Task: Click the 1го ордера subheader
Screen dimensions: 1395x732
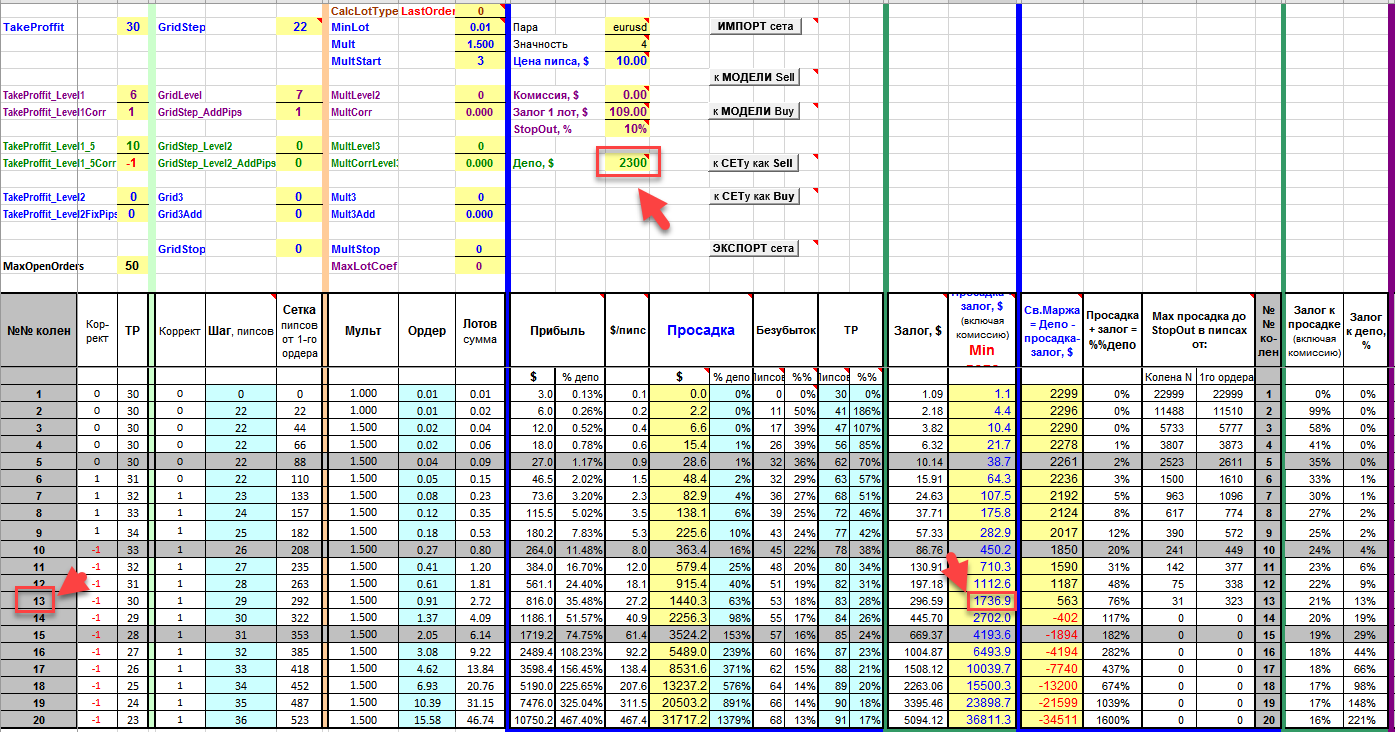Action: click(1227, 377)
